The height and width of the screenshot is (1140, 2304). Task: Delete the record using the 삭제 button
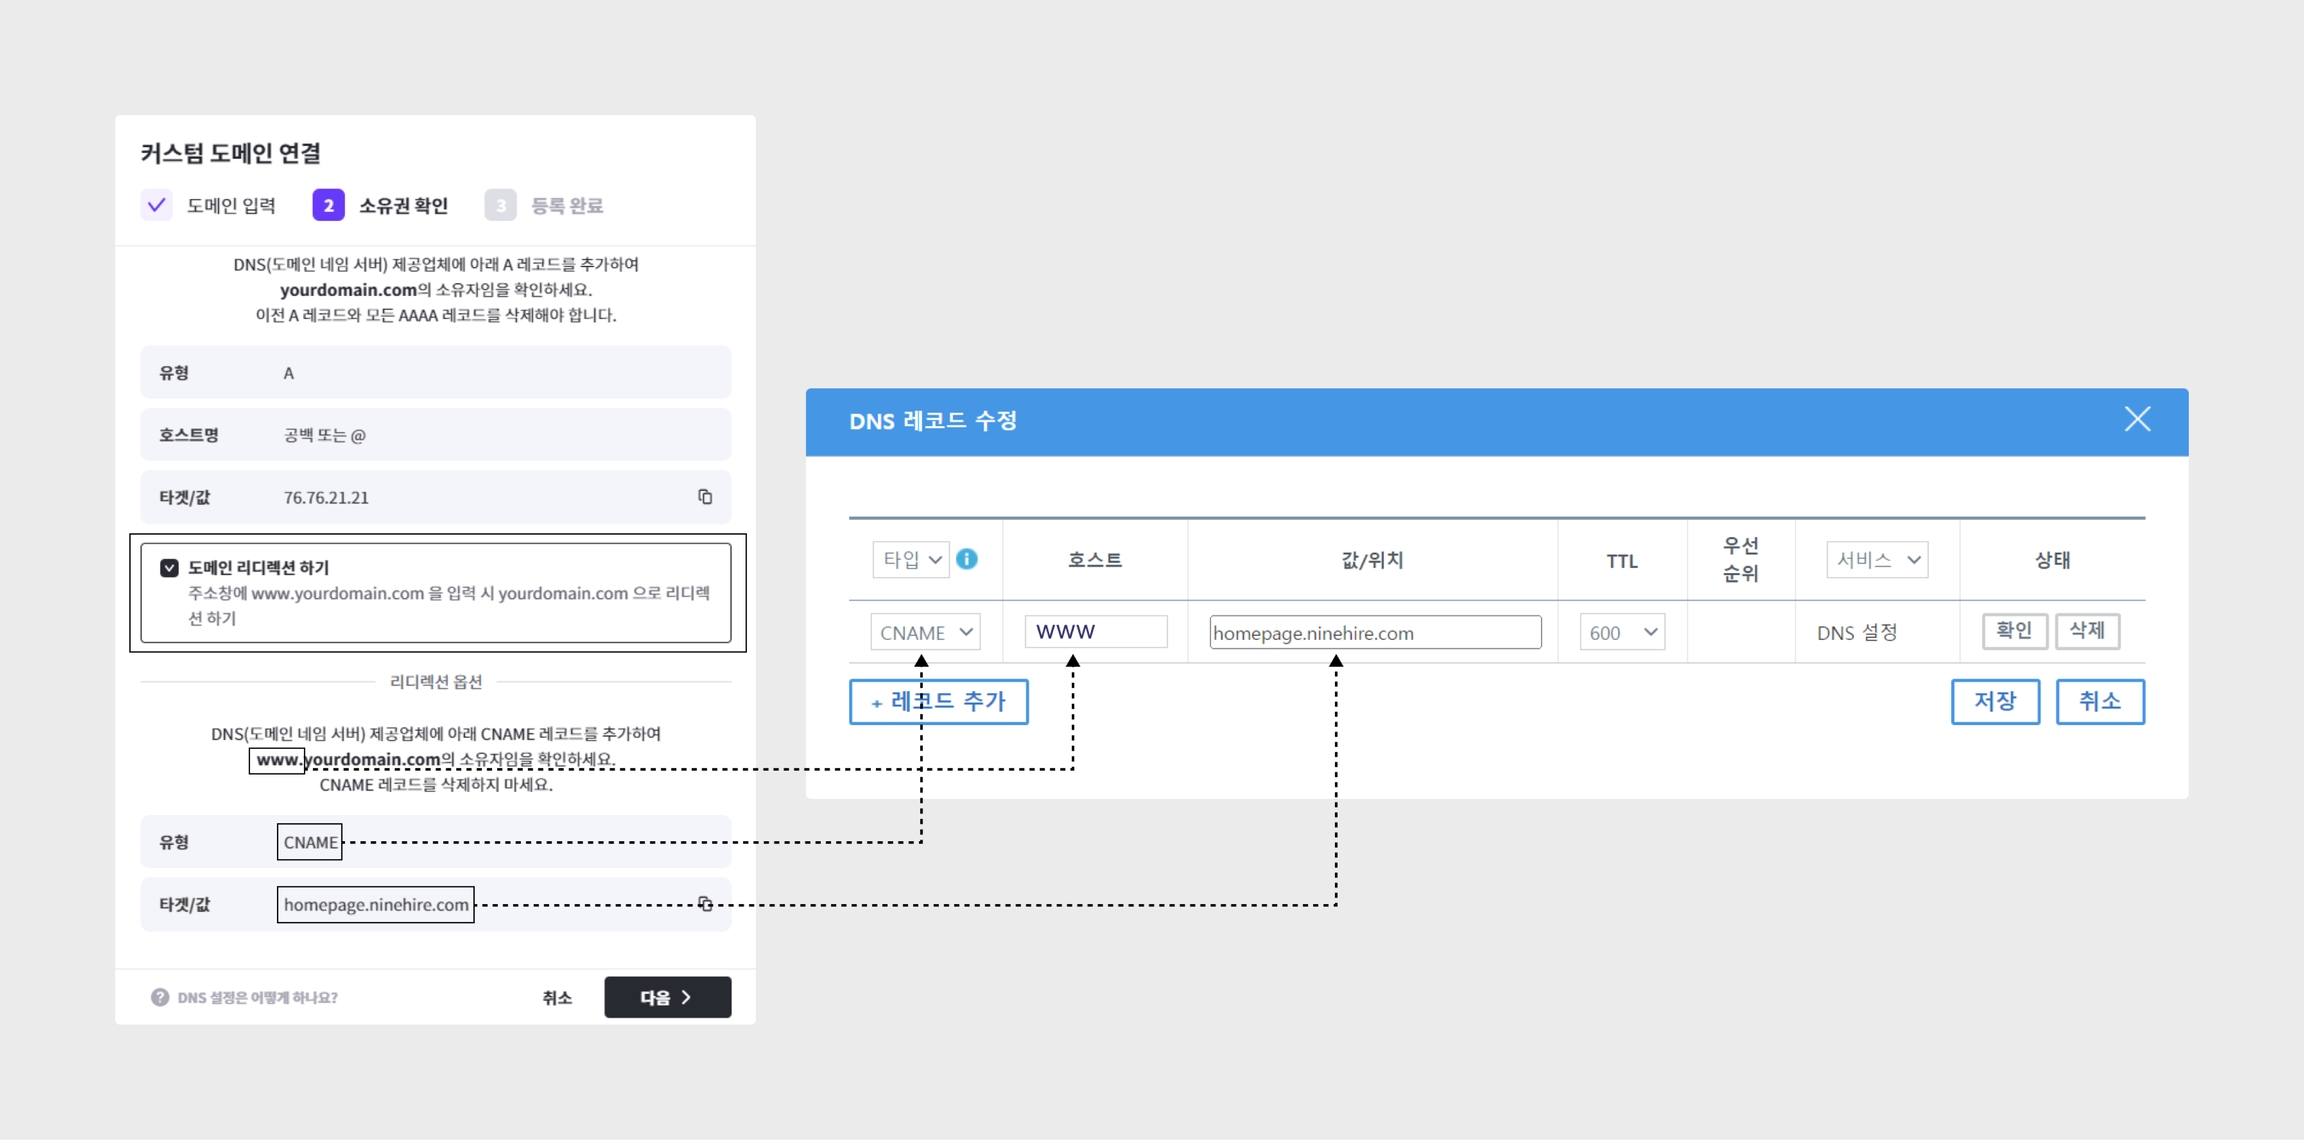click(x=2087, y=631)
